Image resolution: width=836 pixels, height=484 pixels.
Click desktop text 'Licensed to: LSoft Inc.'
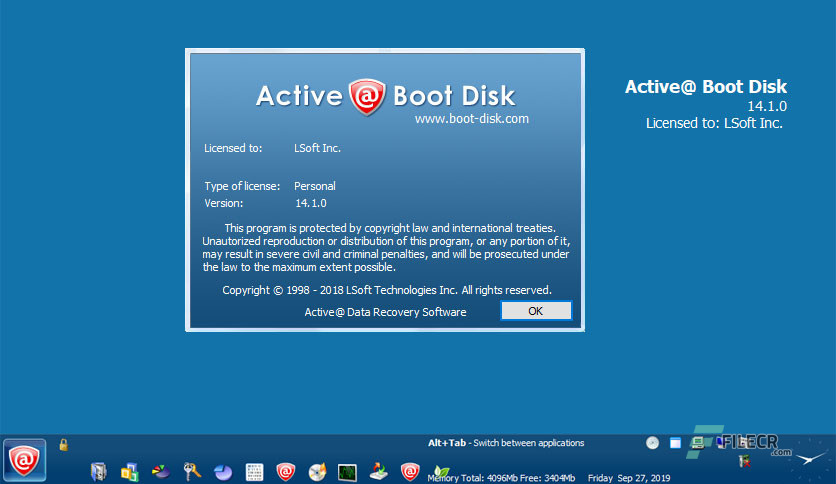[x=714, y=123]
